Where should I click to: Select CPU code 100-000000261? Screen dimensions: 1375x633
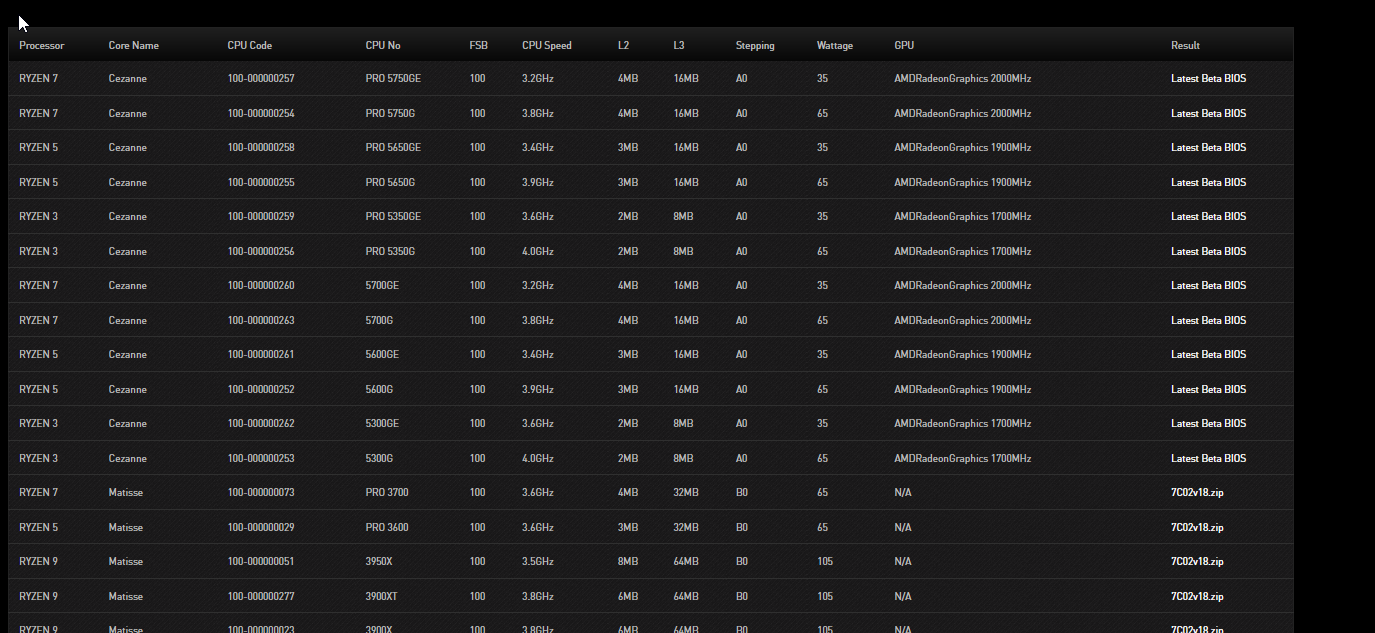click(x=261, y=355)
